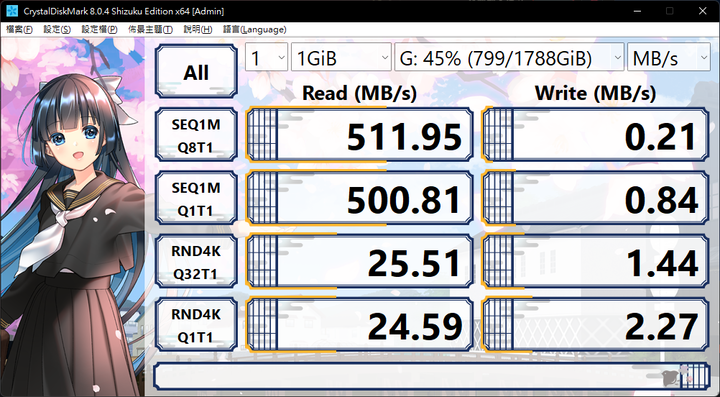Image resolution: width=720 pixels, height=397 pixels.
Task: Select the 25.51 read result
Action: (360, 262)
